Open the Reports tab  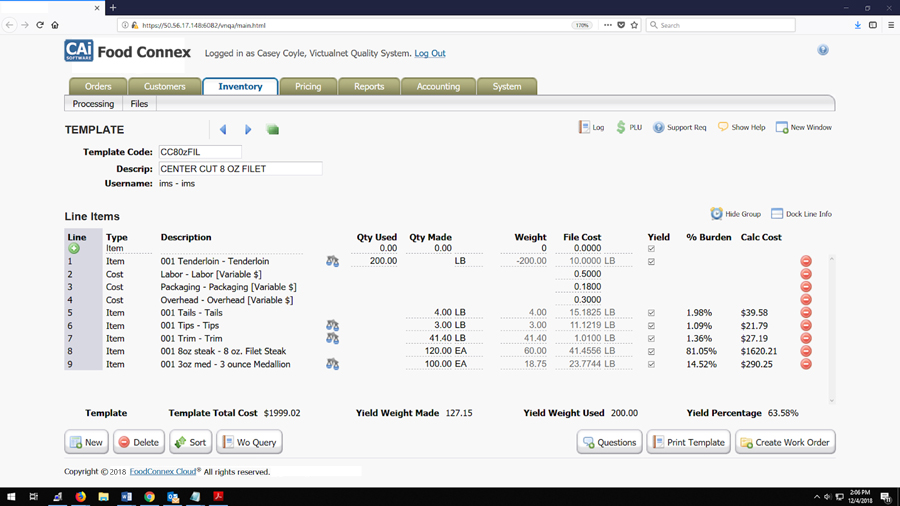pos(369,87)
